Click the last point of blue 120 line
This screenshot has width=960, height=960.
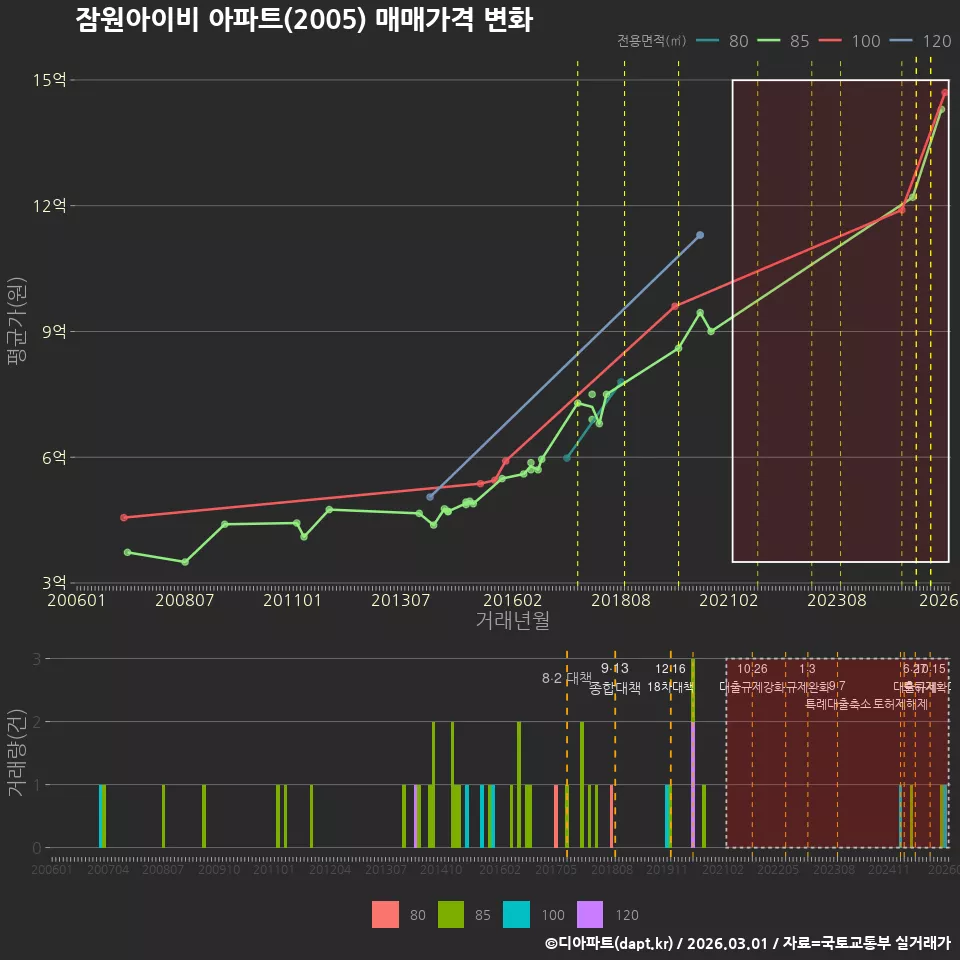[x=700, y=235]
